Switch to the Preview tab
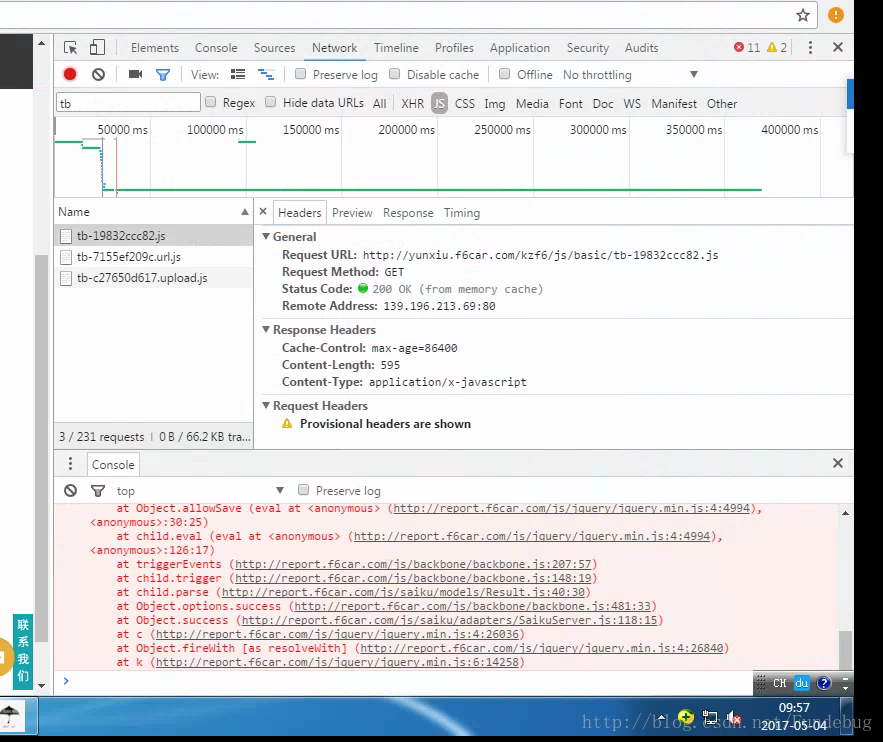 352,213
